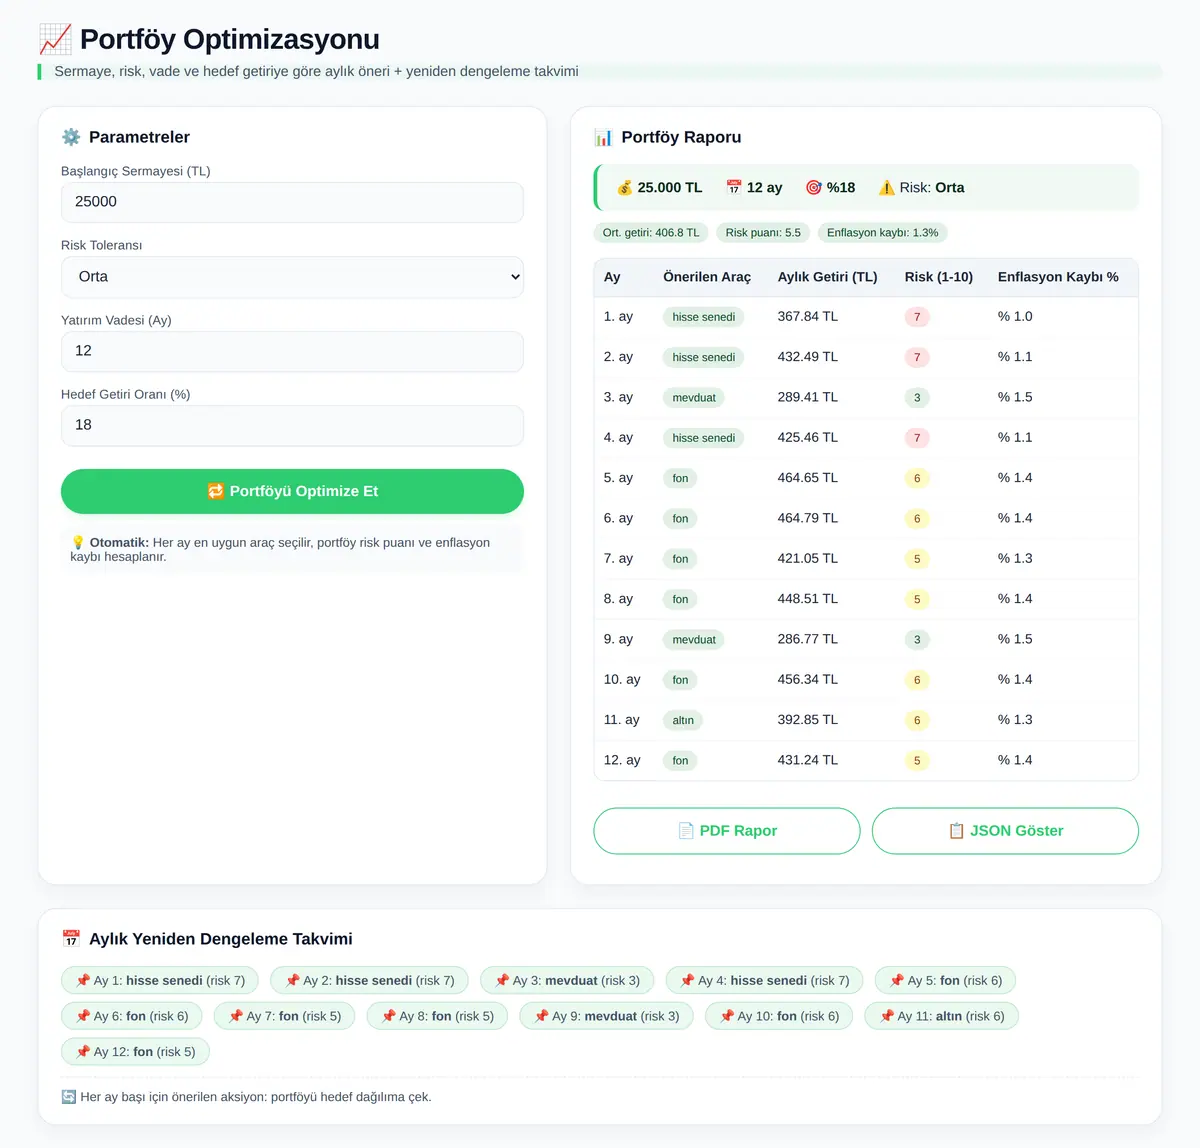Export with the PDF Rapor button

(727, 831)
